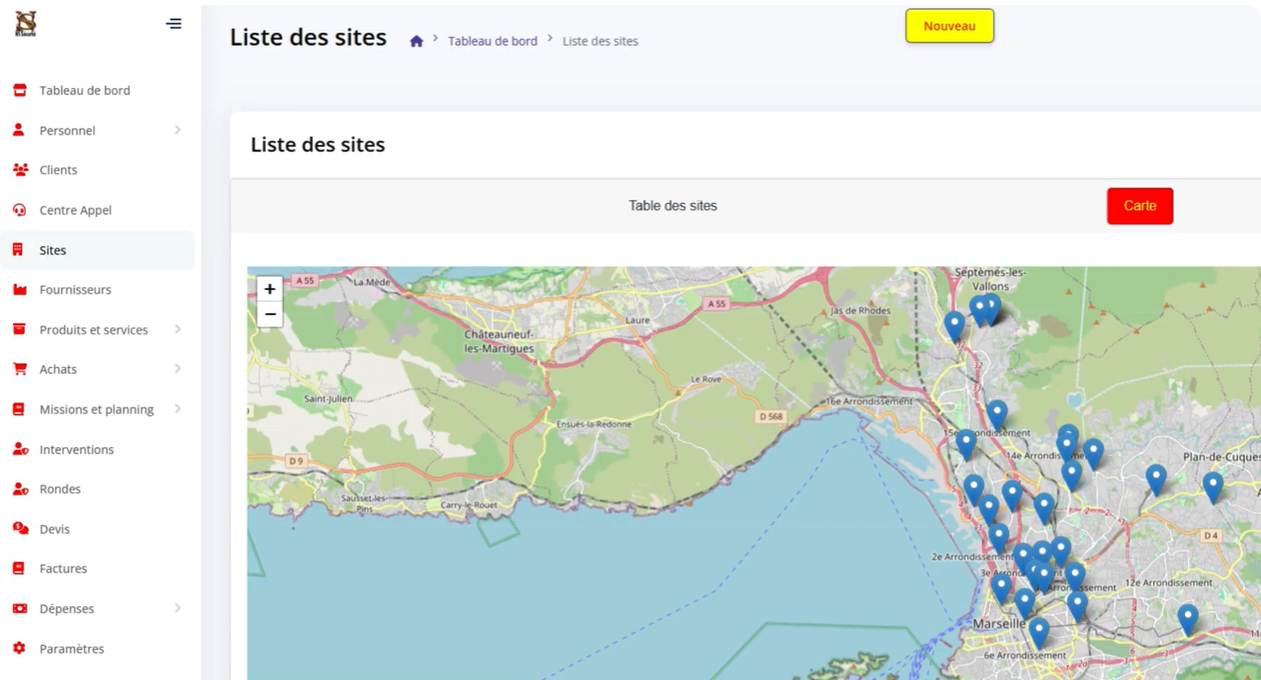Expand the Dépenses submenu arrow
The image size is (1261, 680).
(178, 608)
